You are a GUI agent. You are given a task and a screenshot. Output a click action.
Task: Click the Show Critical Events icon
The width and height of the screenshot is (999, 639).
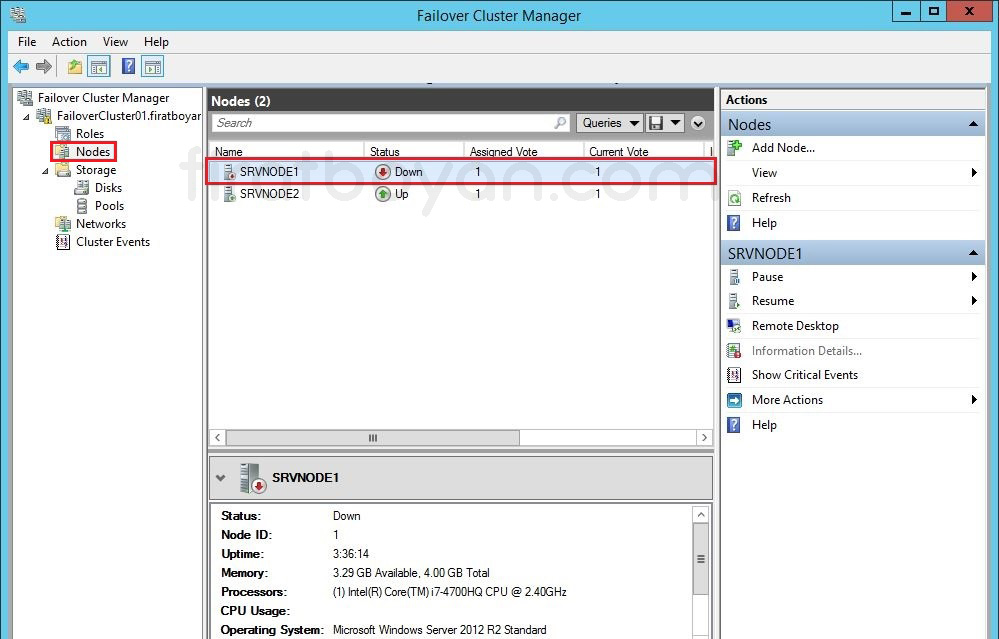pyautogui.click(x=734, y=375)
